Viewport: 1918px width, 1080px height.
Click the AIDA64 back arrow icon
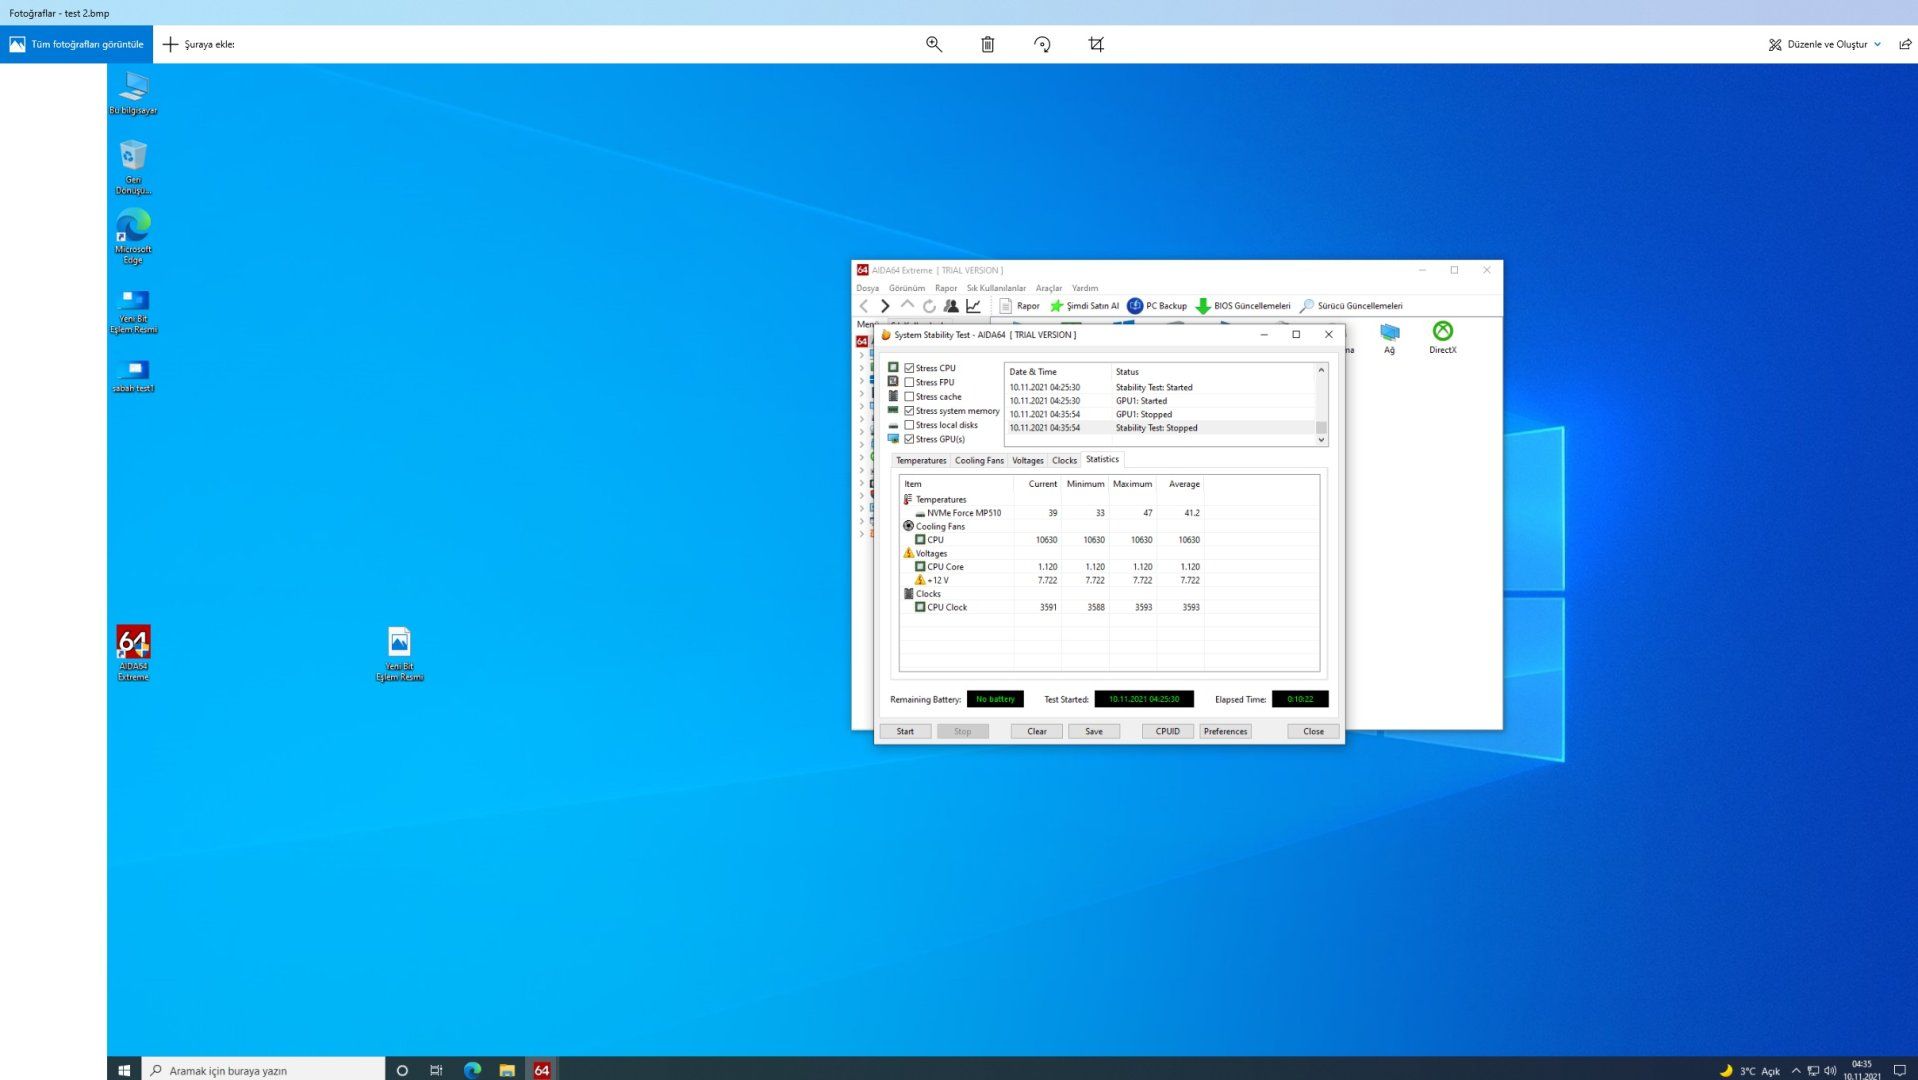coord(864,306)
